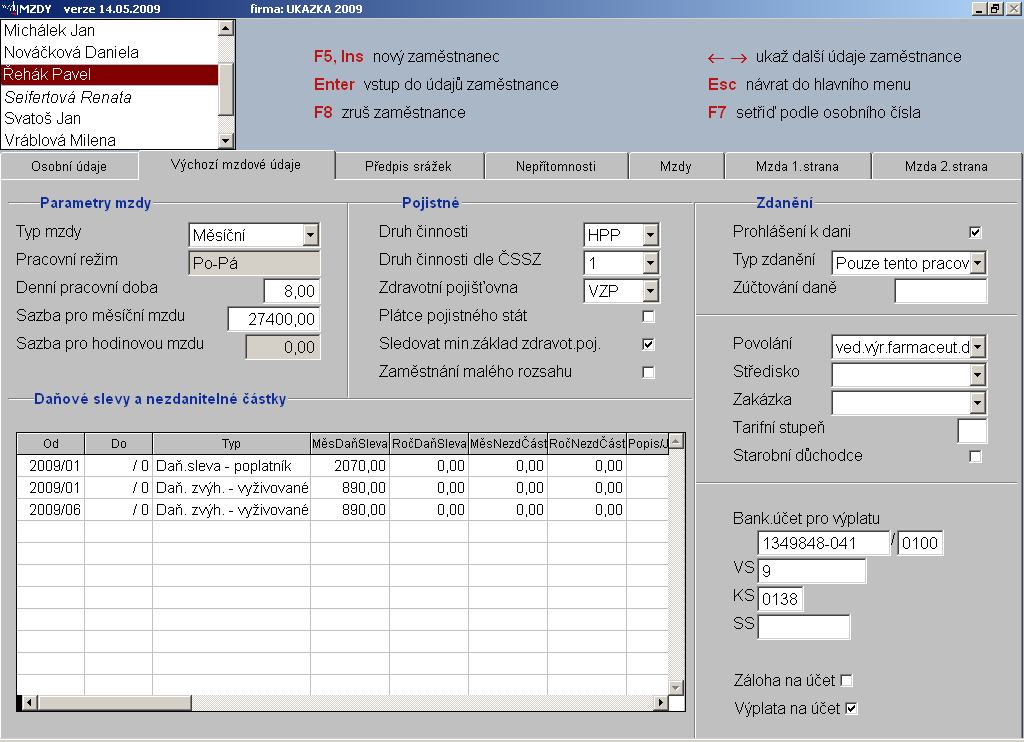This screenshot has width=1024, height=742.
Task: Click the Sazba pro hodinovou mzdu field
Action: point(283,347)
